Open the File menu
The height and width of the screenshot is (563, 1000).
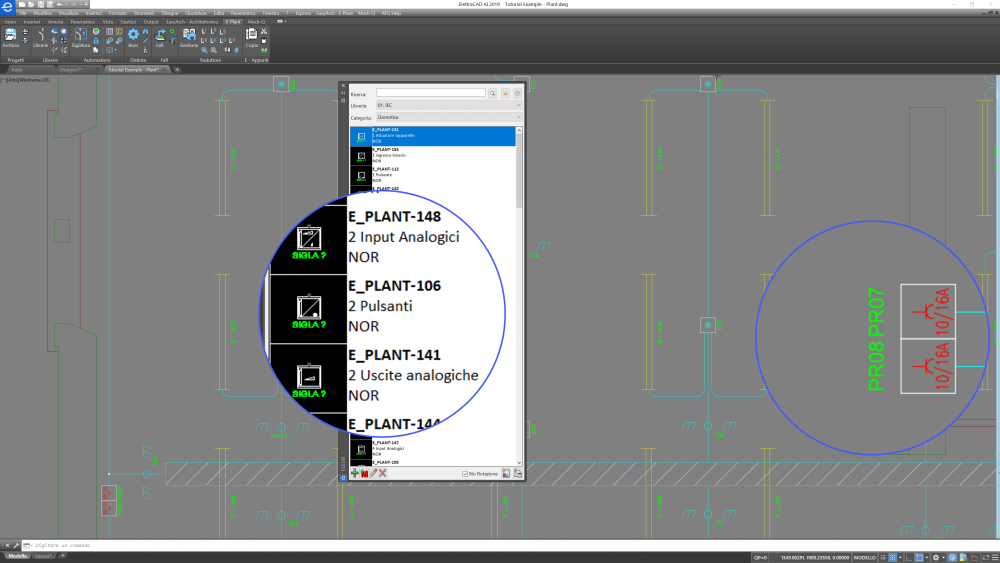22,13
